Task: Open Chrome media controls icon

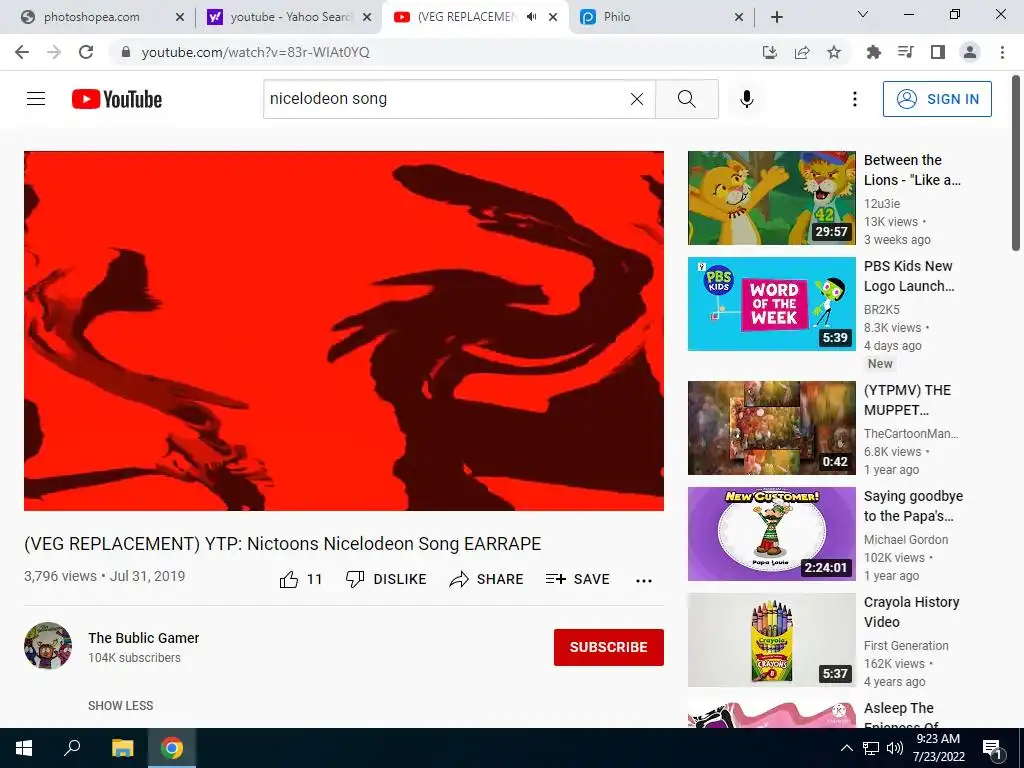Action: pyautogui.click(x=905, y=52)
